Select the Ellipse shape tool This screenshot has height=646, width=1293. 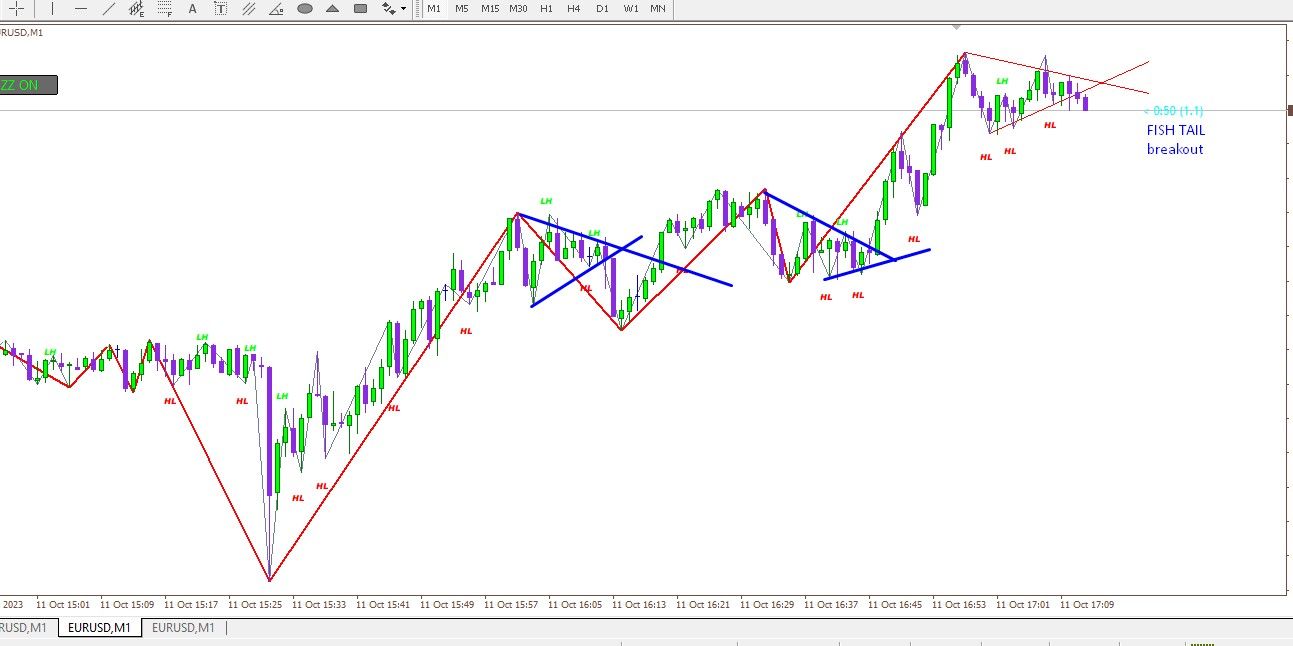tap(305, 8)
